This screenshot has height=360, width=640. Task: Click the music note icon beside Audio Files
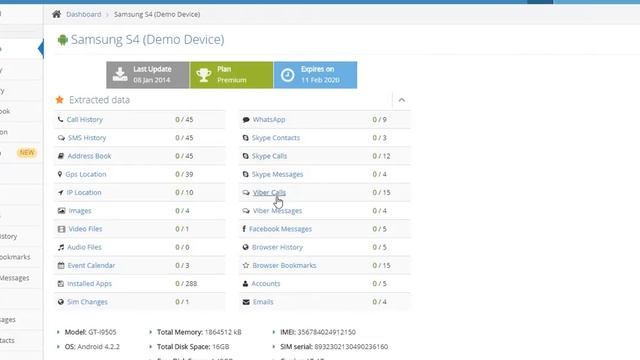61,247
